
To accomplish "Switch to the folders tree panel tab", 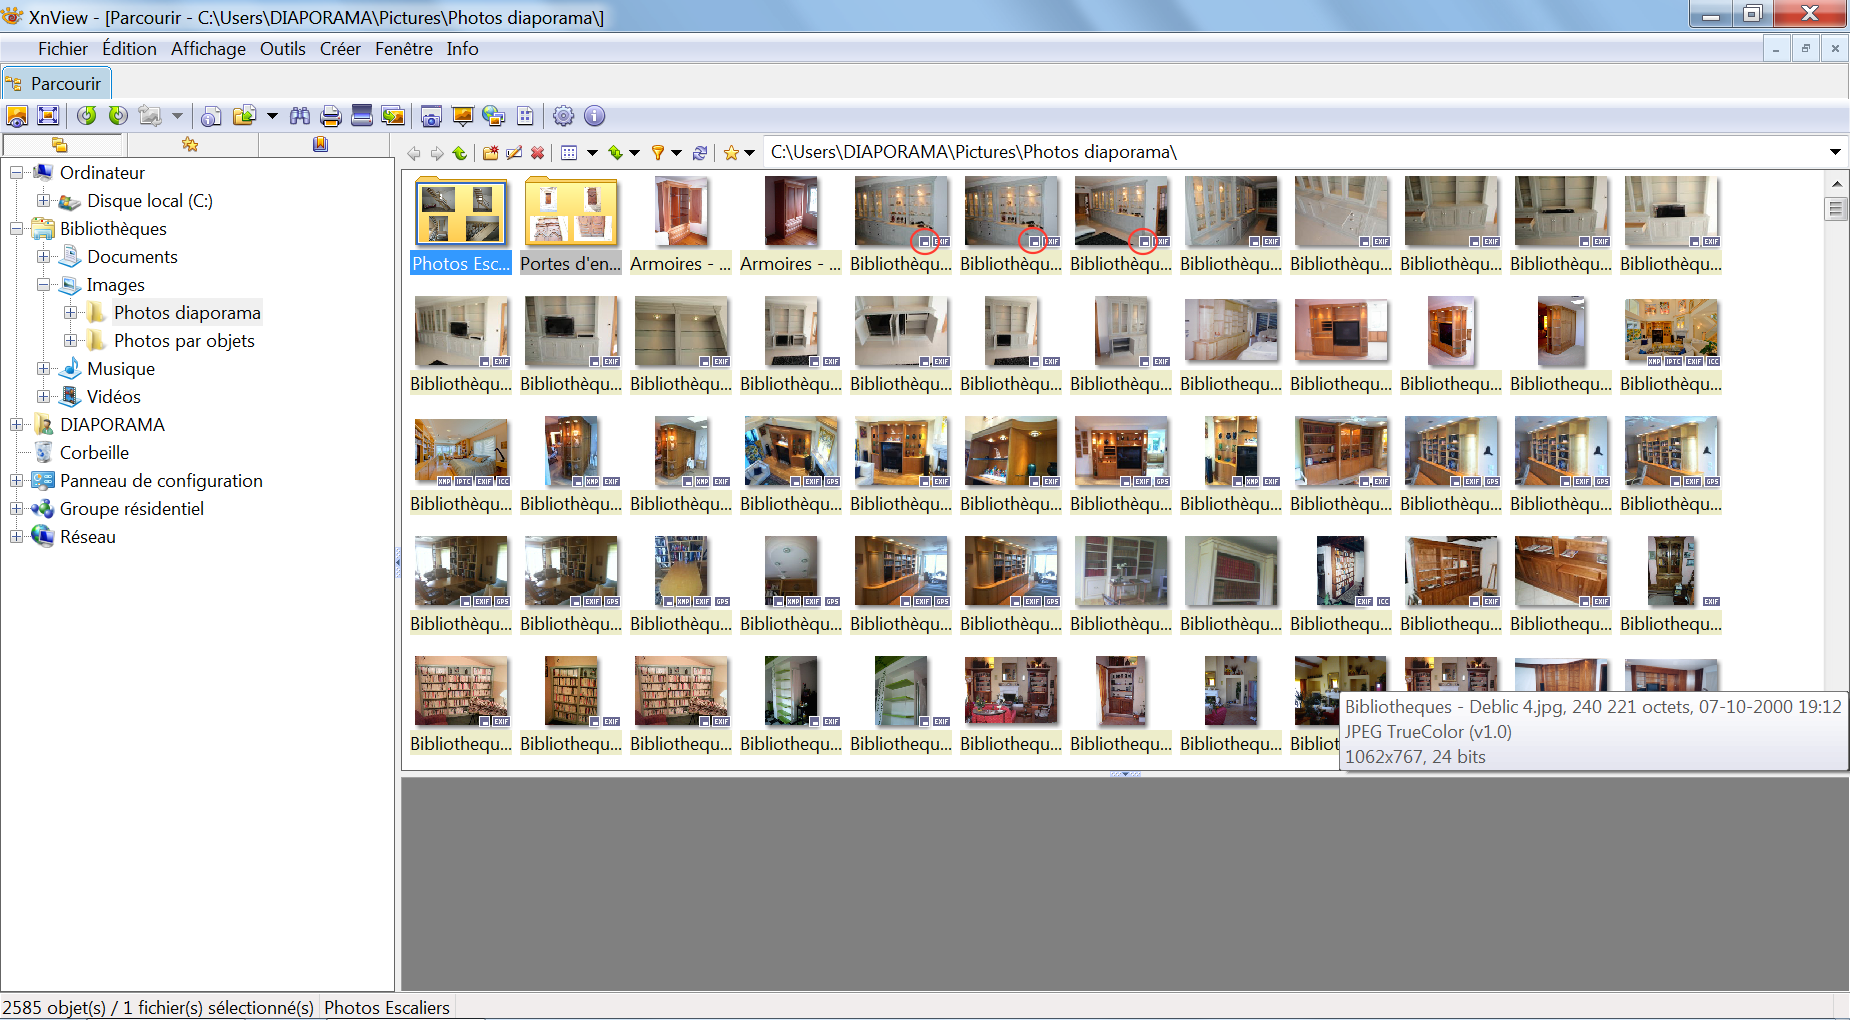I will point(60,145).
